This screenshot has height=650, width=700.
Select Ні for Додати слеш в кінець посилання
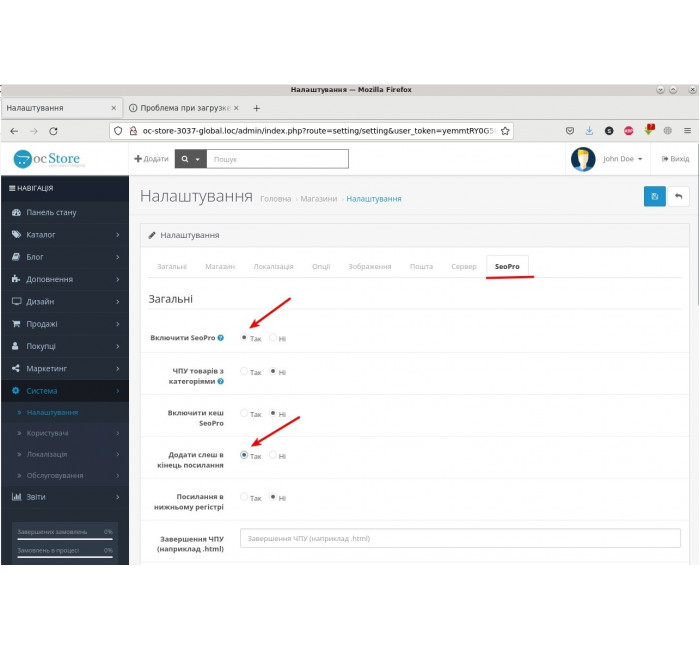273,455
